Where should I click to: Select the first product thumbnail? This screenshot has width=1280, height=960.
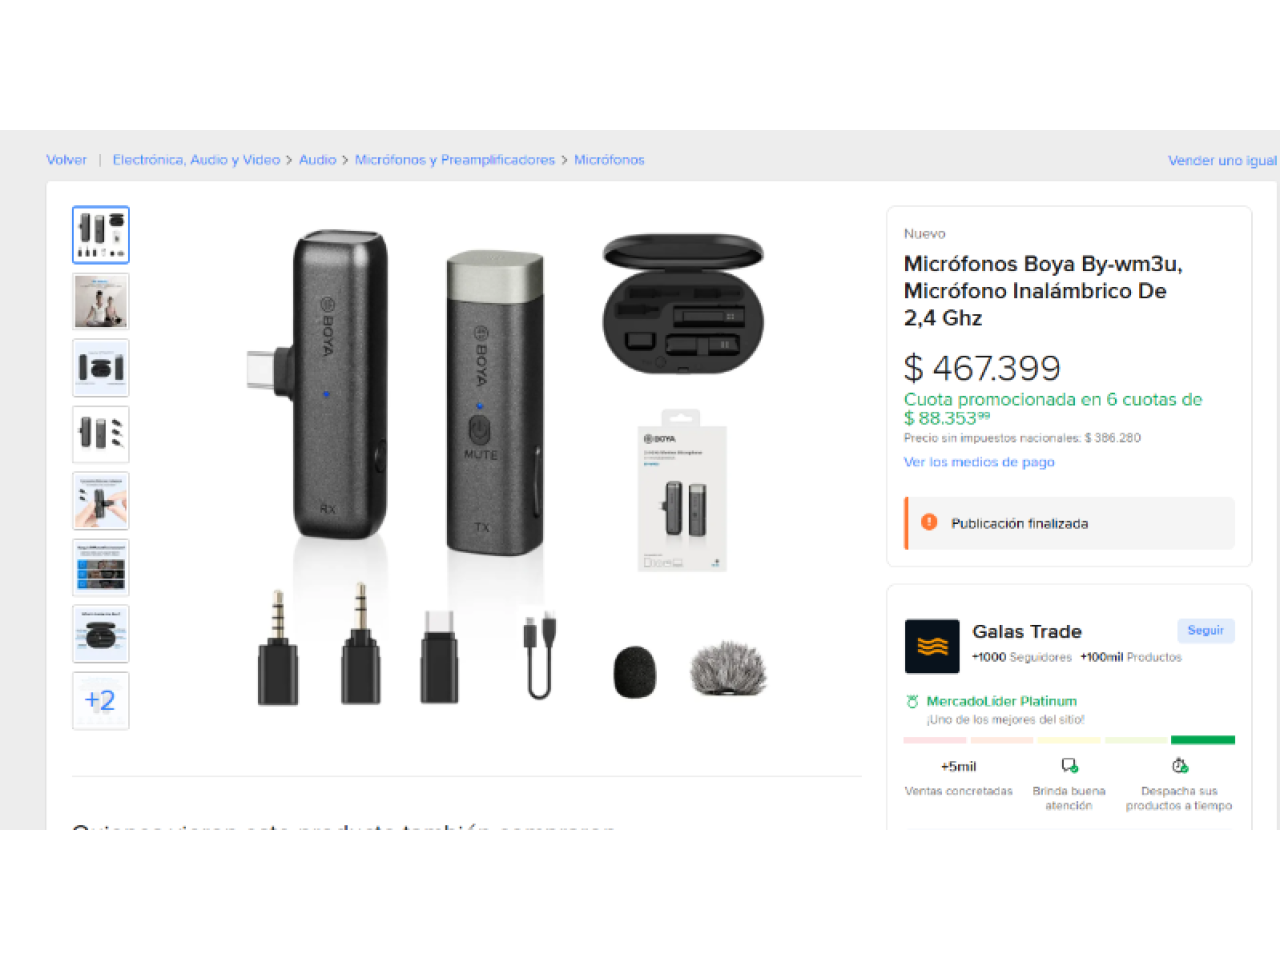tap(101, 235)
